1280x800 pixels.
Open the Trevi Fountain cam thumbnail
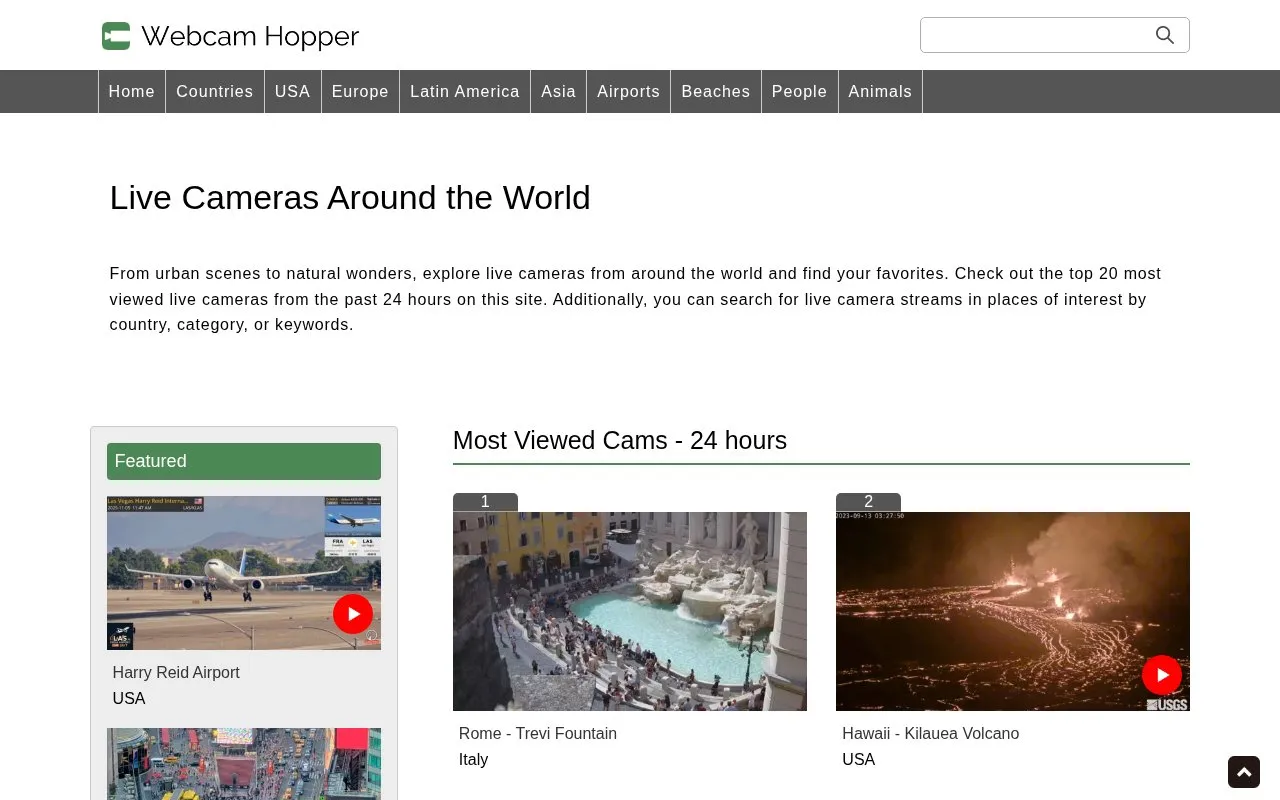point(630,611)
